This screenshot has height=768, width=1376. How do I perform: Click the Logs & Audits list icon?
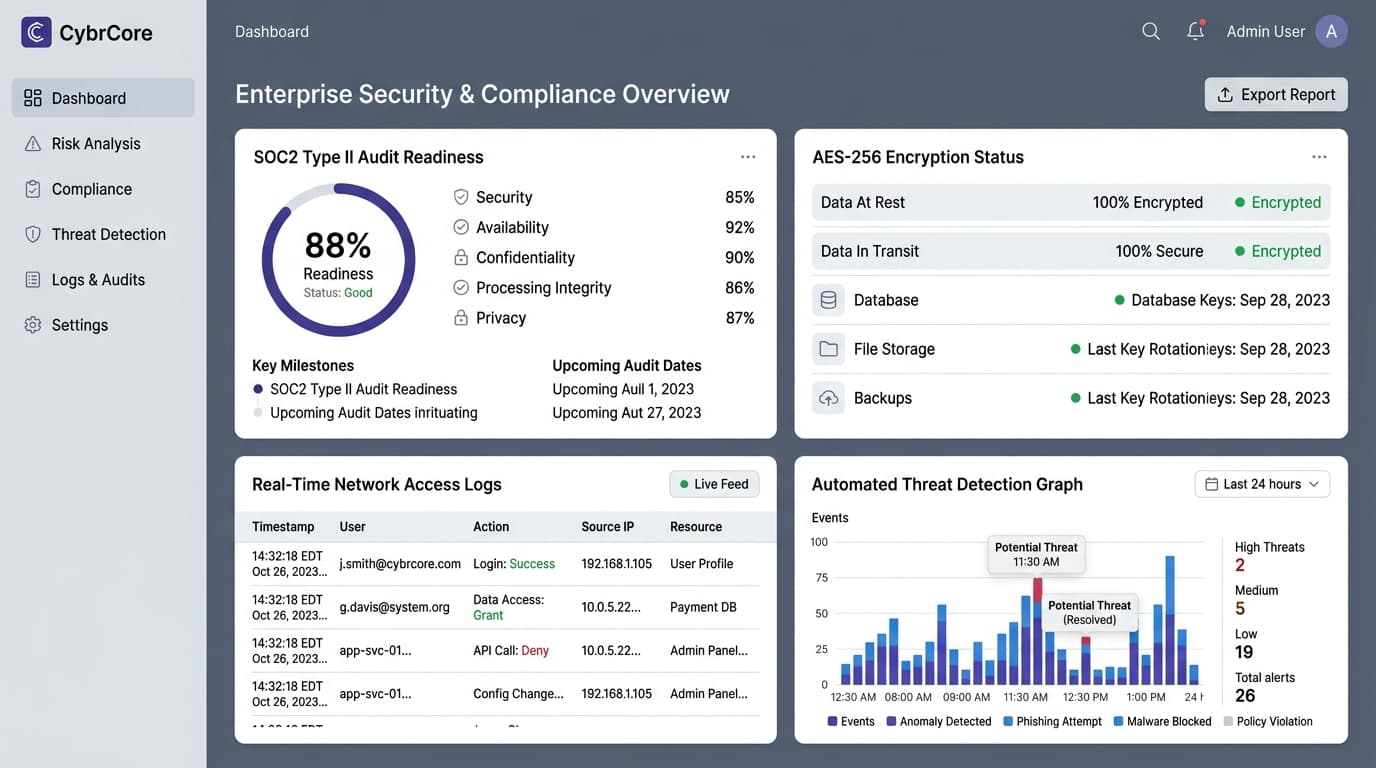(33, 280)
